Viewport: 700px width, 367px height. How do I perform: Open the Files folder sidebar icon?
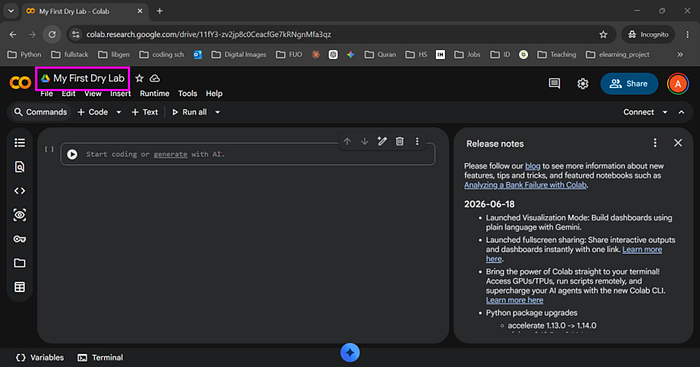20,263
